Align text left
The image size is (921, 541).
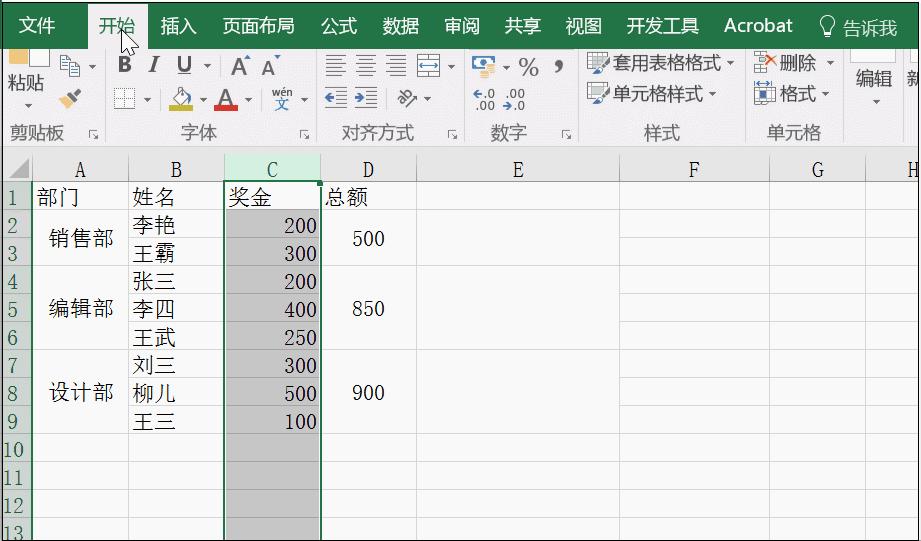pyautogui.click(x=335, y=66)
